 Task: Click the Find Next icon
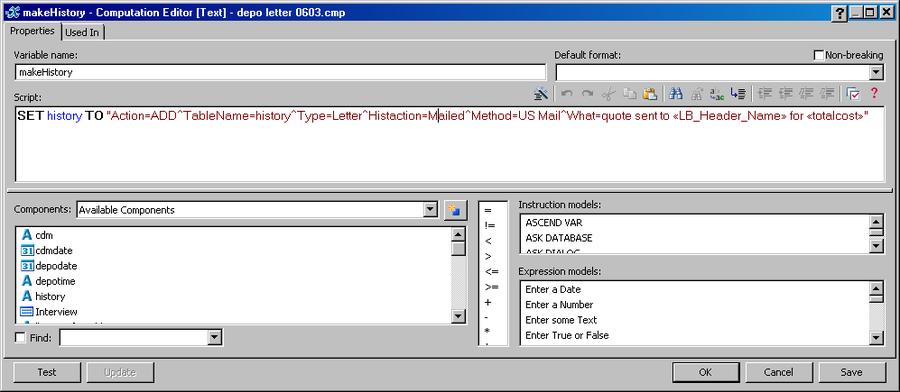(696, 94)
